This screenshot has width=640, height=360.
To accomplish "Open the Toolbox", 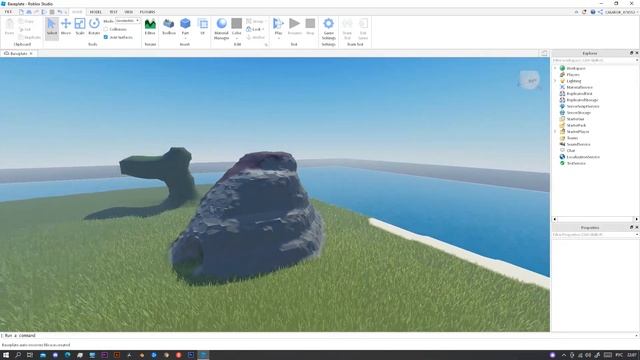I will [x=169, y=27].
